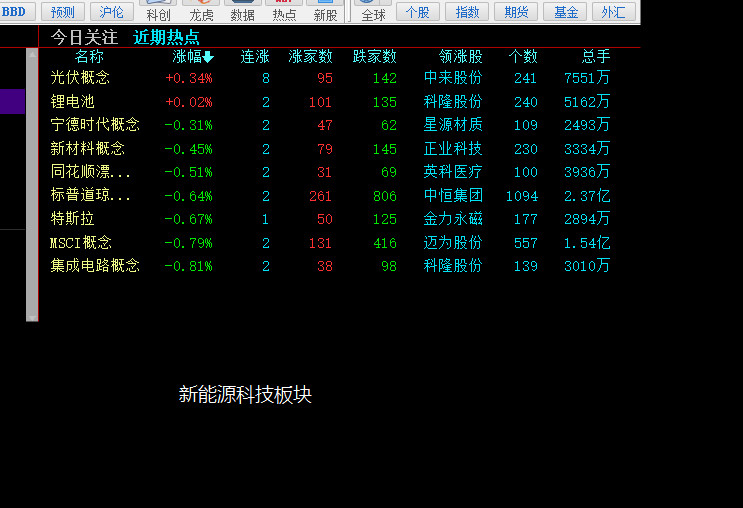This screenshot has width=743, height=508.
Task: Click the BBD button
Action: [15, 11]
